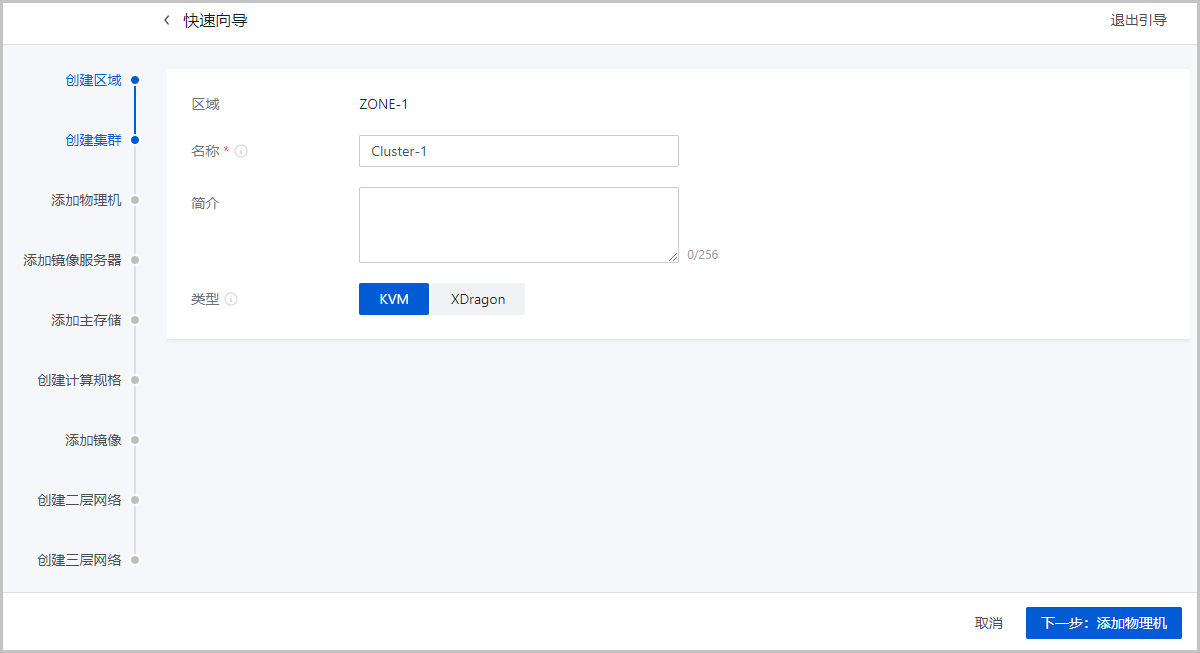Click the 创建集群 step dot
This screenshot has height=653, width=1200.
point(135,140)
